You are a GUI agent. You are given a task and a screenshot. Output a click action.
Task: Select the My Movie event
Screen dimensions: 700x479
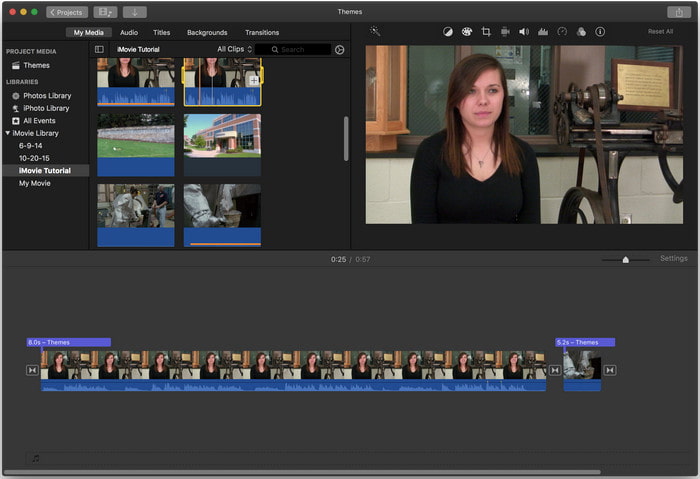[34, 183]
